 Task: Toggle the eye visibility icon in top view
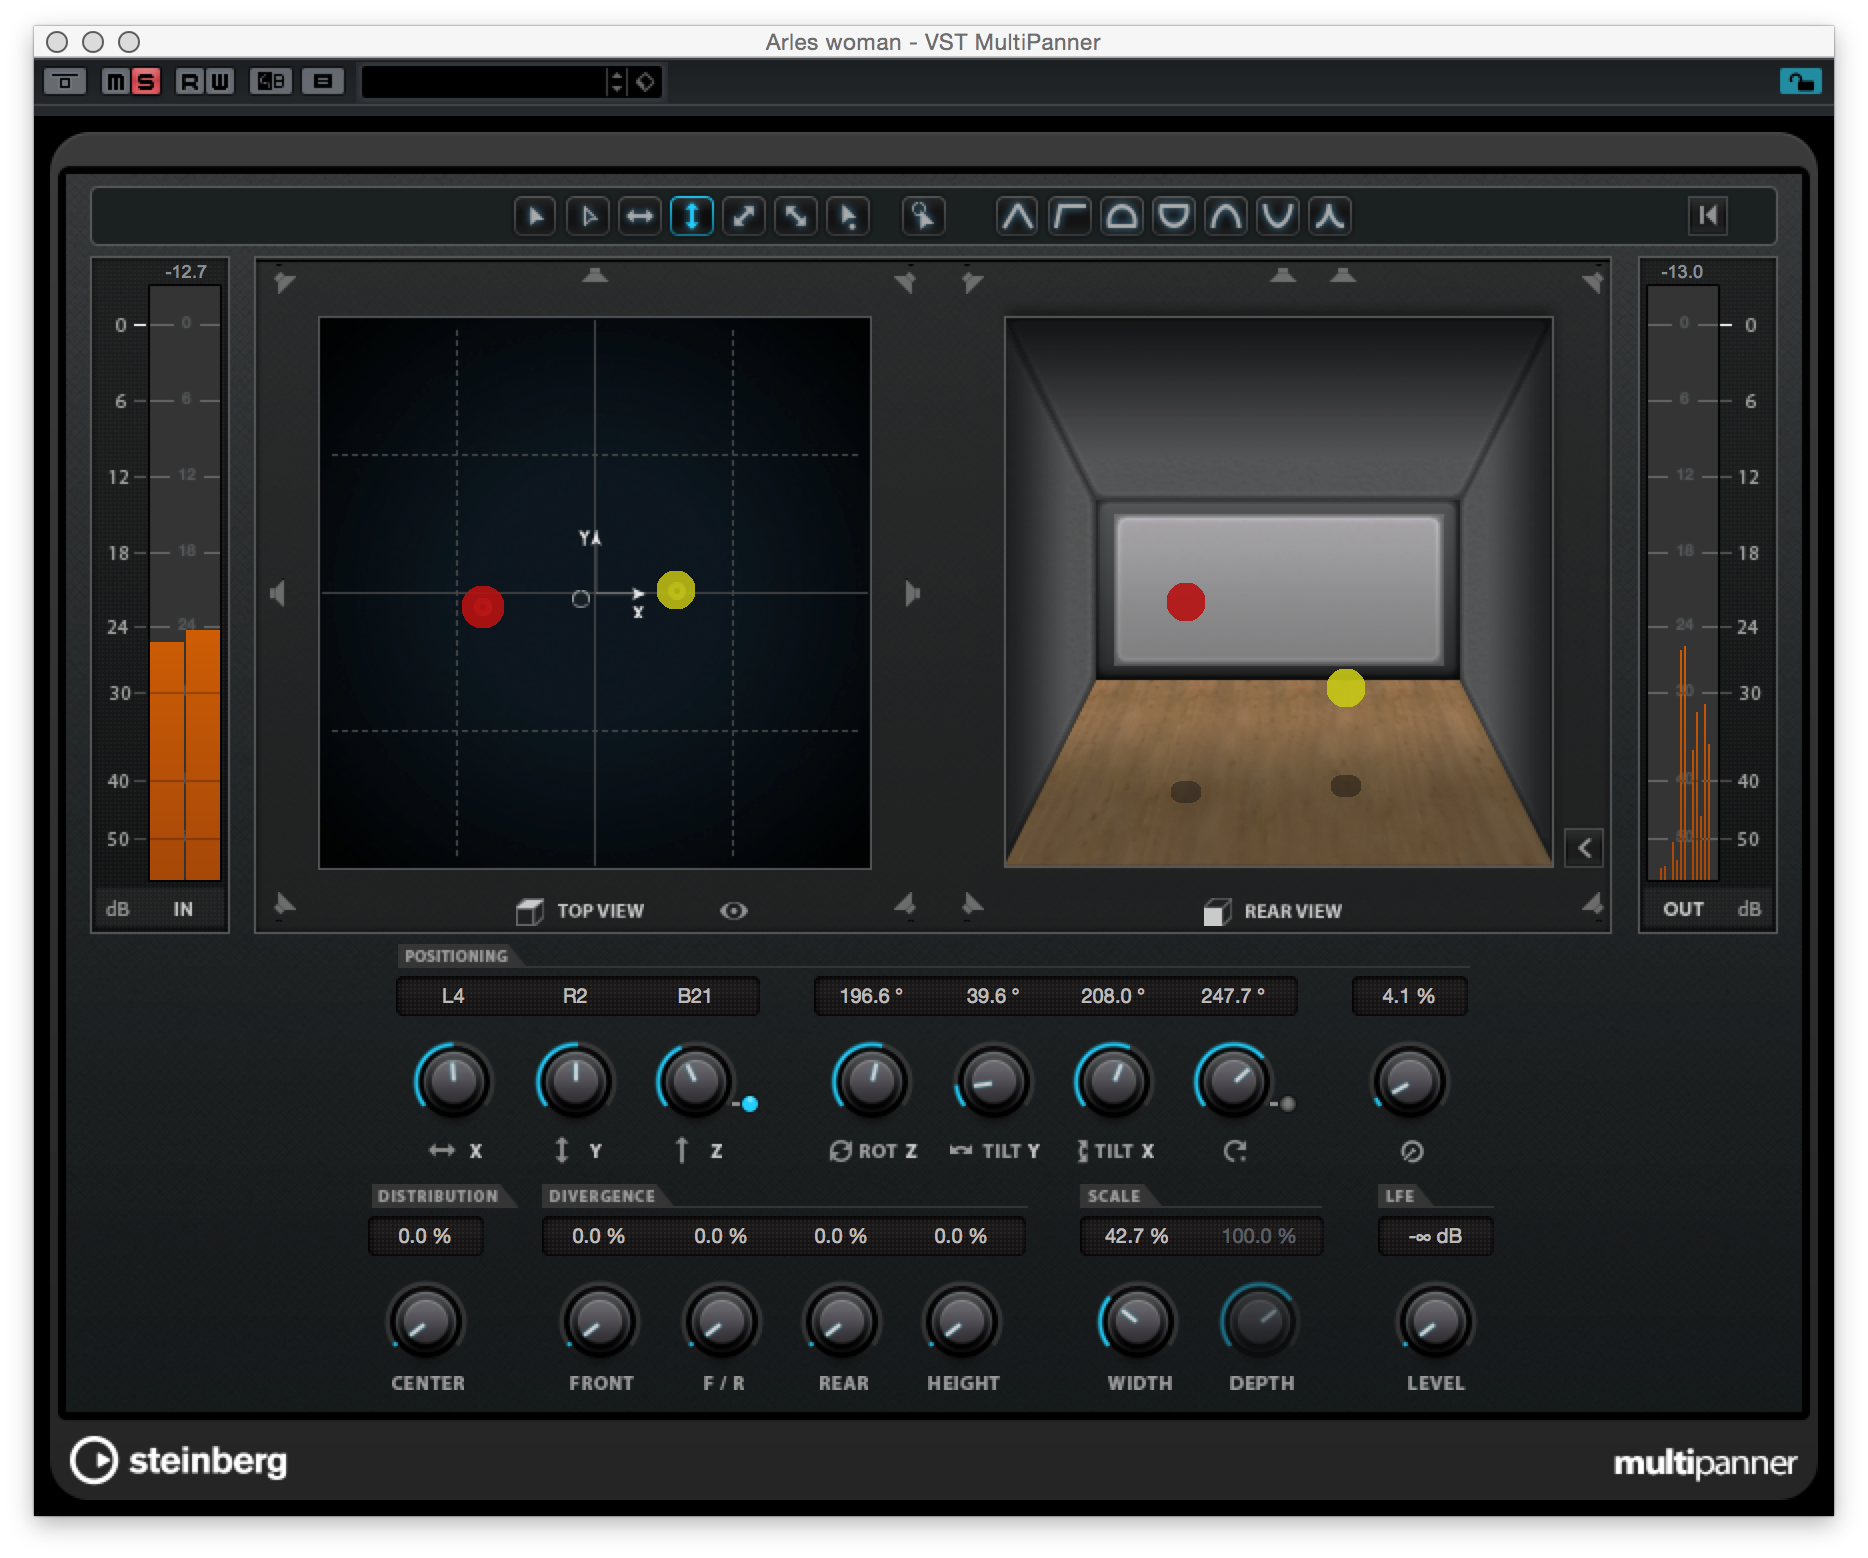tap(734, 911)
